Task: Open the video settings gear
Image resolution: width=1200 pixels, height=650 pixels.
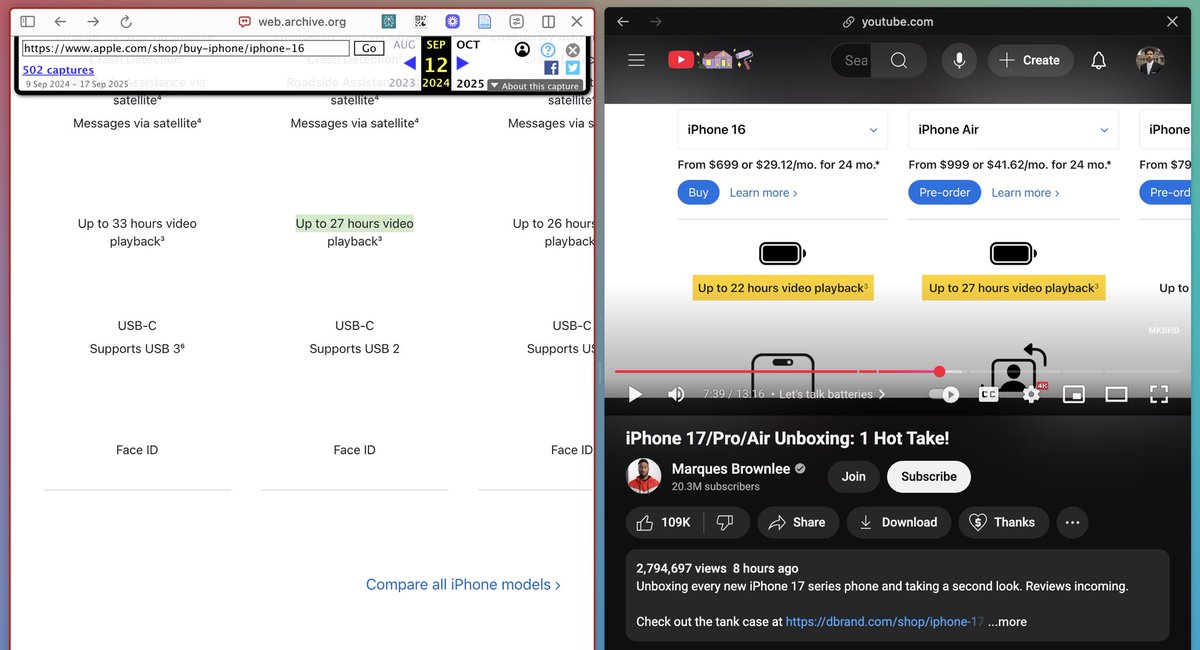Action: [x=1031, y=394]
